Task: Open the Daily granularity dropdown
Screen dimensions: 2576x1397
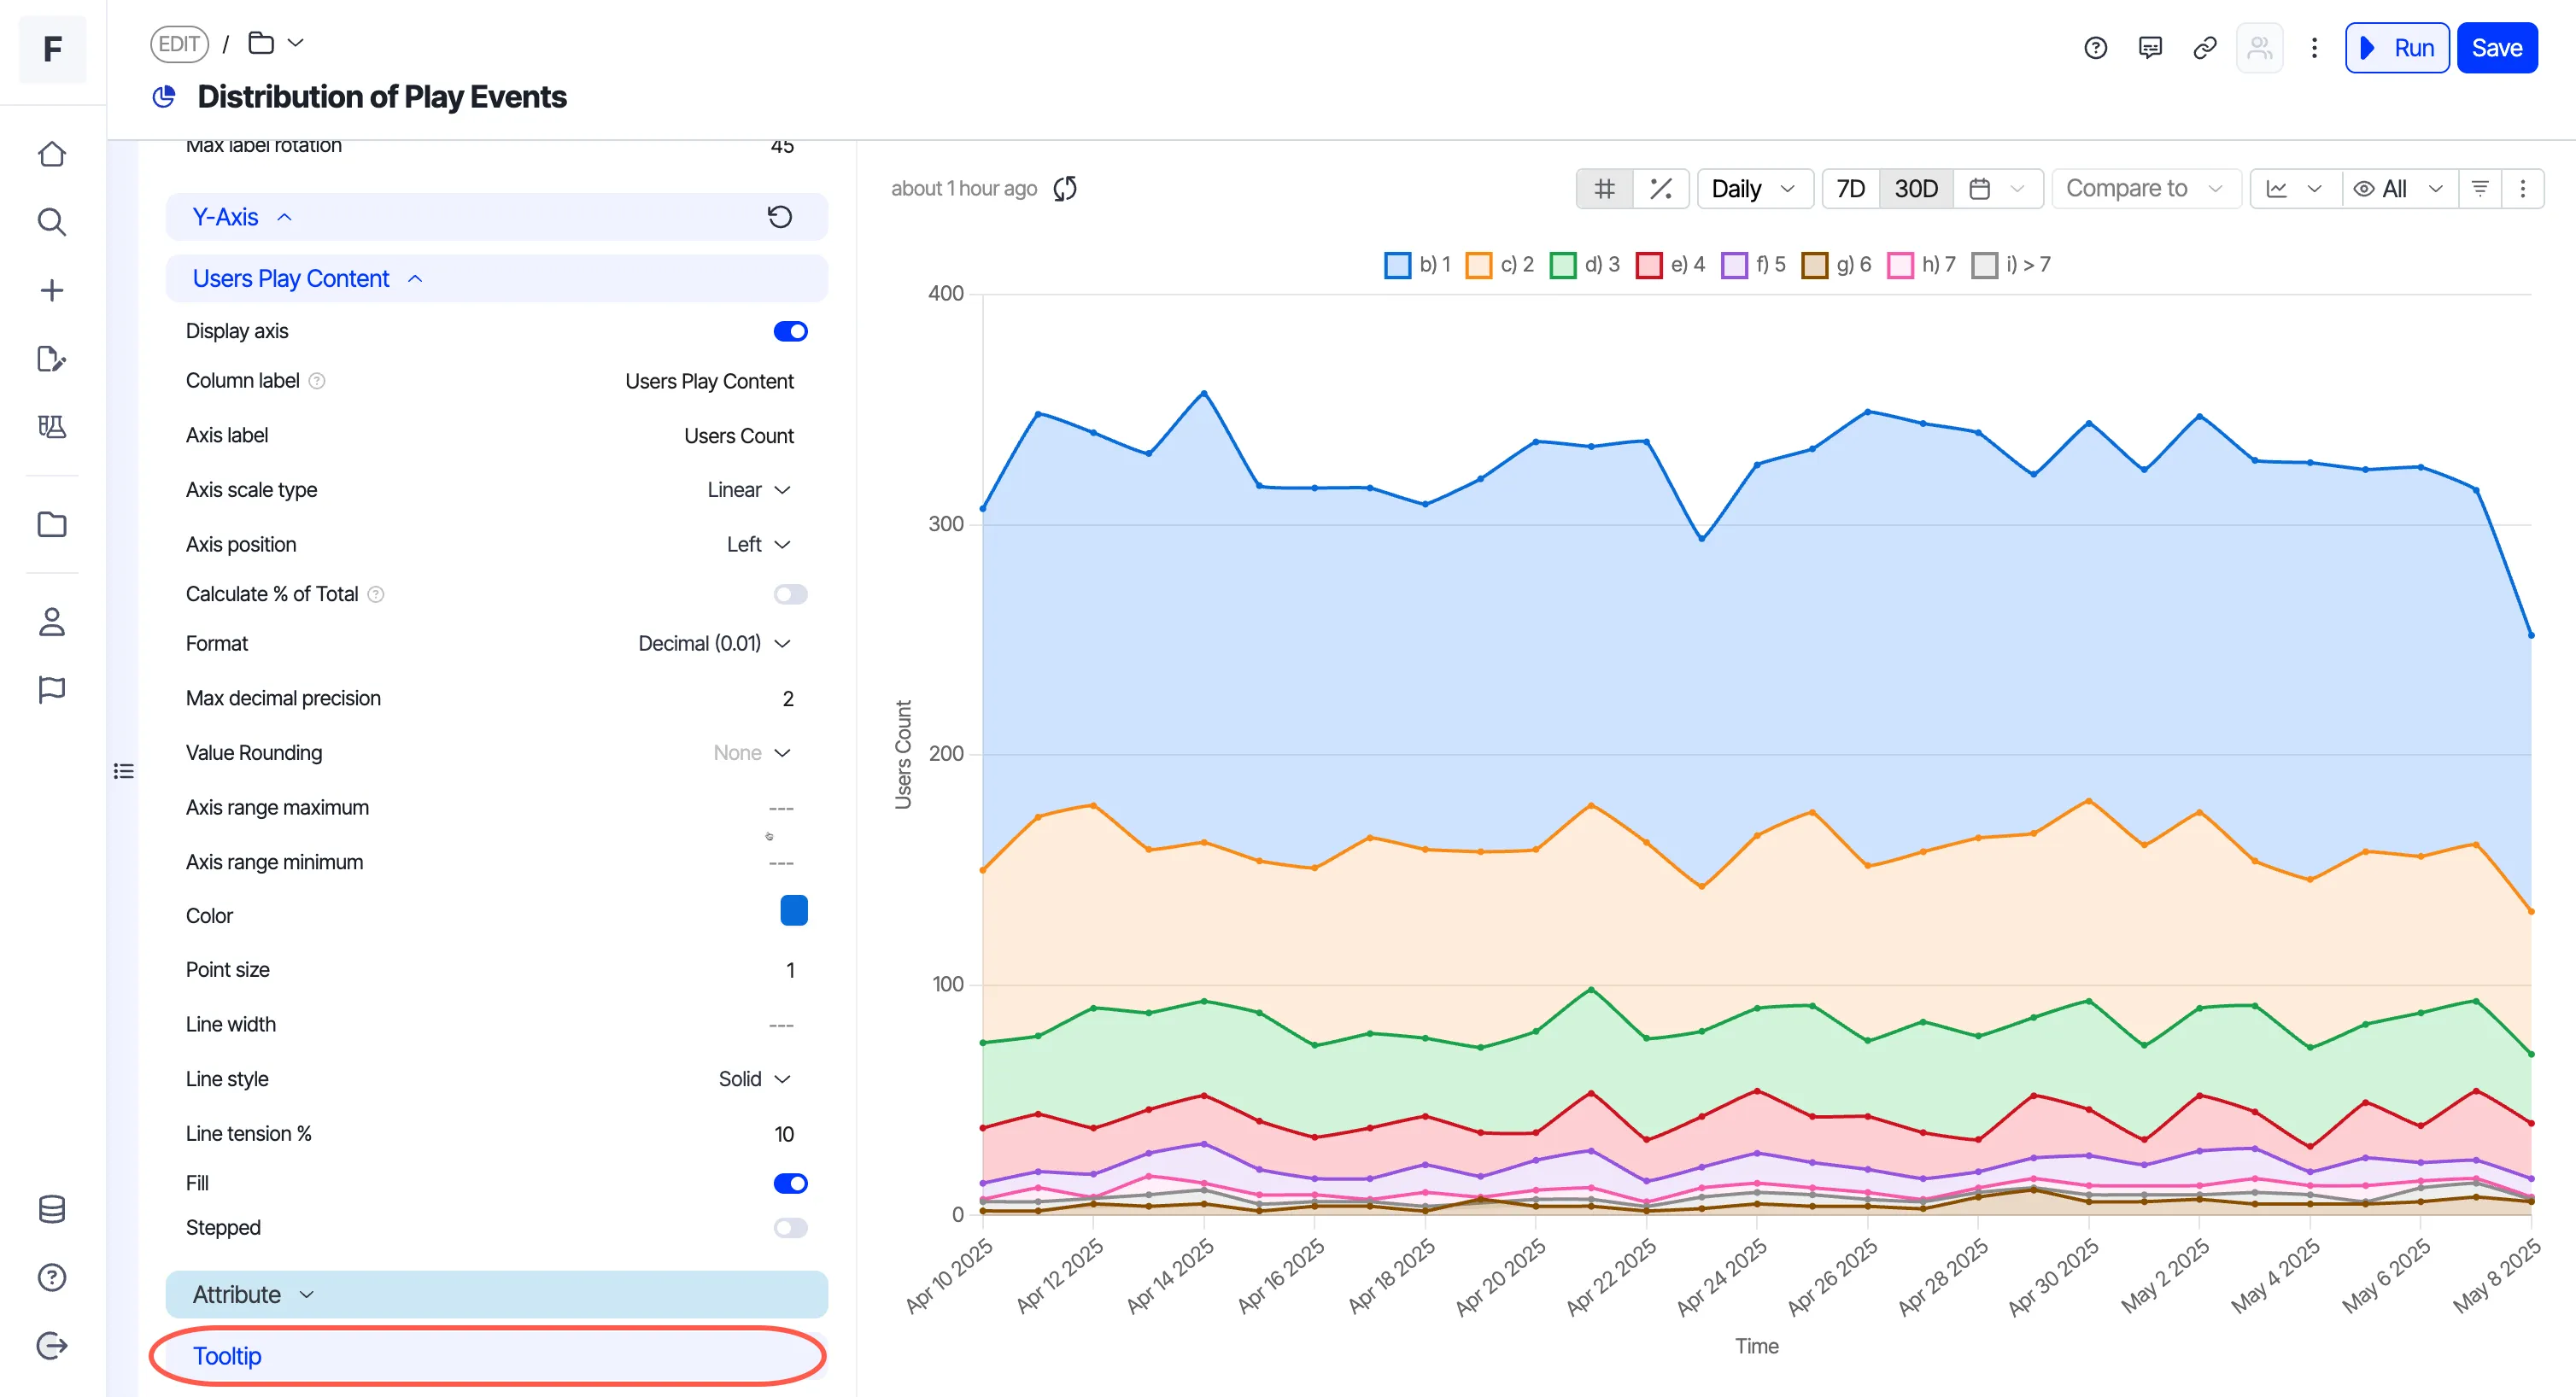Action: pyautogui.click(x=1755, y=188)
